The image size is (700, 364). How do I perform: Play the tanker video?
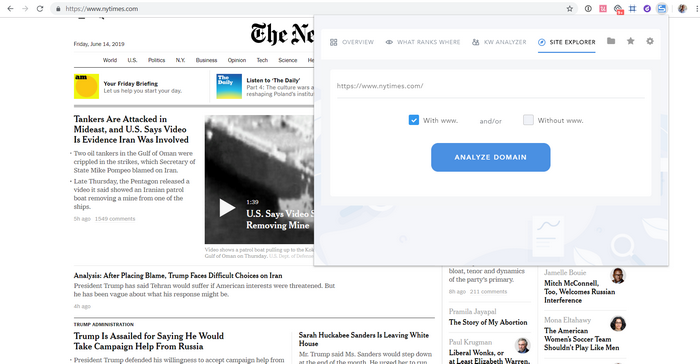click(x=227, y=208)
